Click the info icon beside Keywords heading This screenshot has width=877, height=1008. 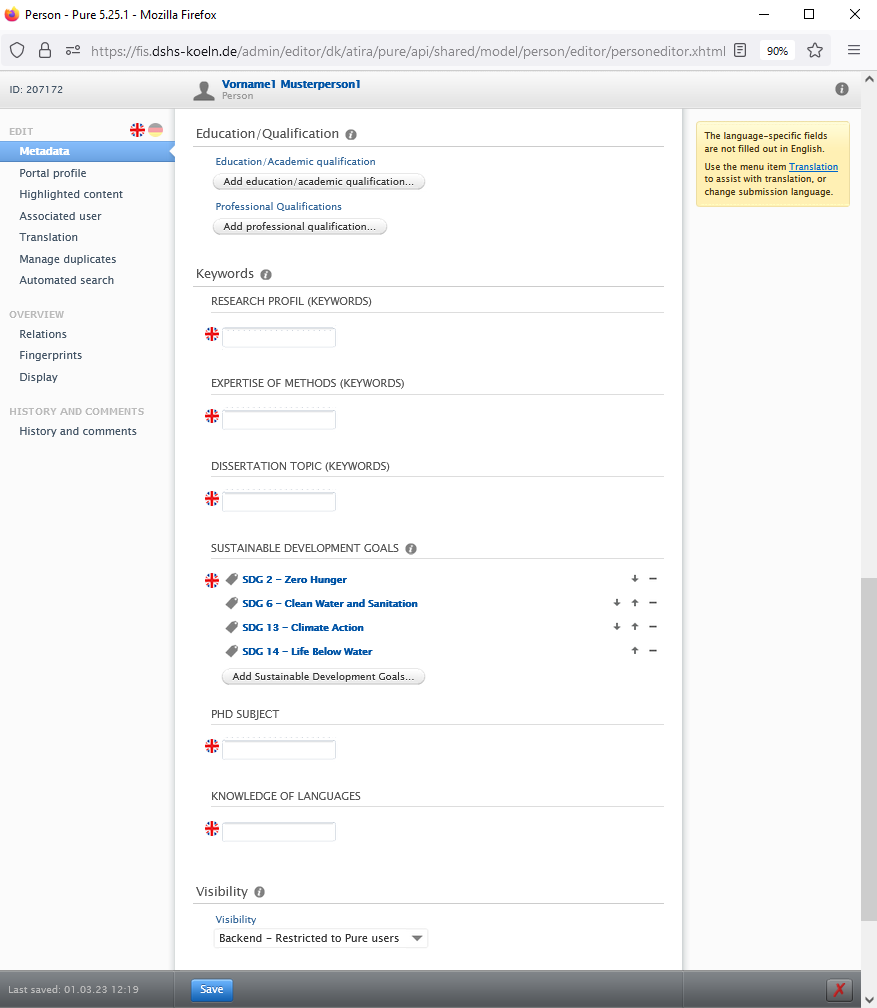tap(266, 274)
